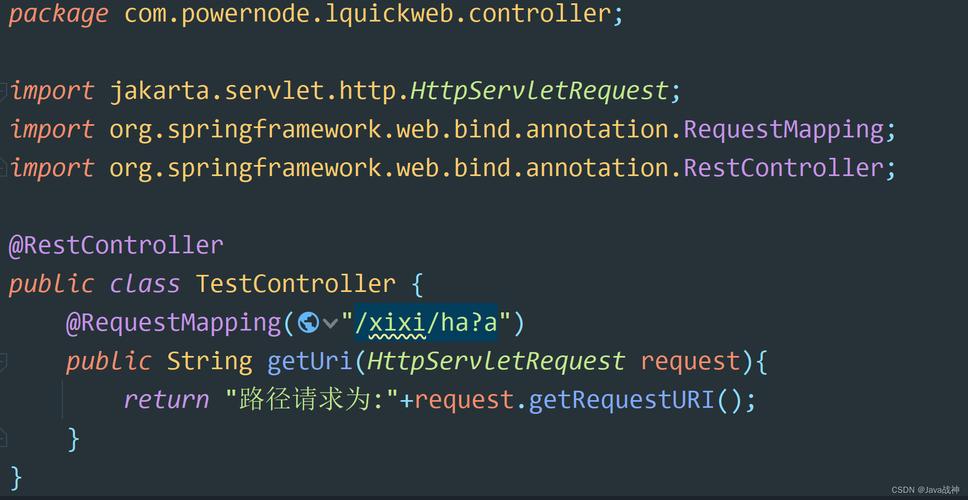968x500 pixels.
Task: Click the imported RestController class name
Action: click(784, 168)
